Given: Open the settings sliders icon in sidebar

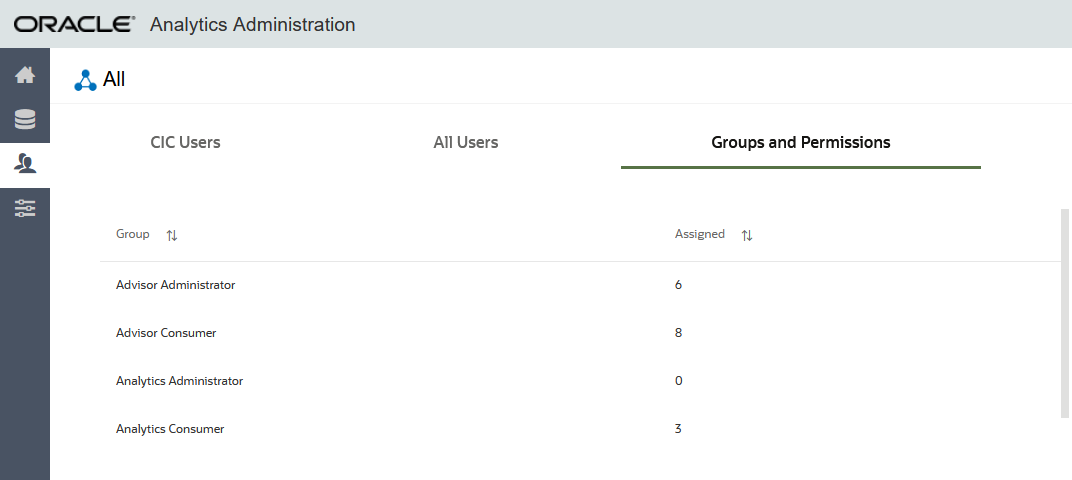Looking at the screenshot, I should tap(25, 209).
